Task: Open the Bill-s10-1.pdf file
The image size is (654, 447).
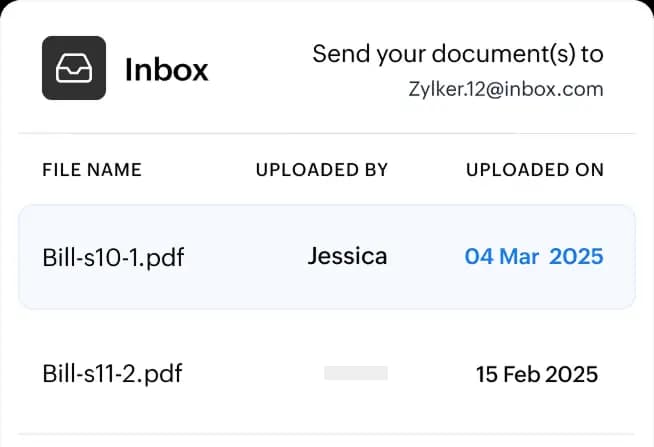Action: pos(113,257)
